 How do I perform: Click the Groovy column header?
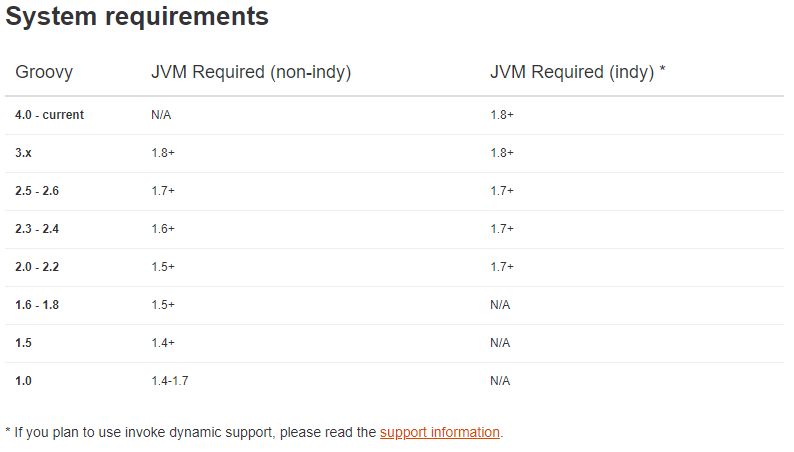pos(44,72)
